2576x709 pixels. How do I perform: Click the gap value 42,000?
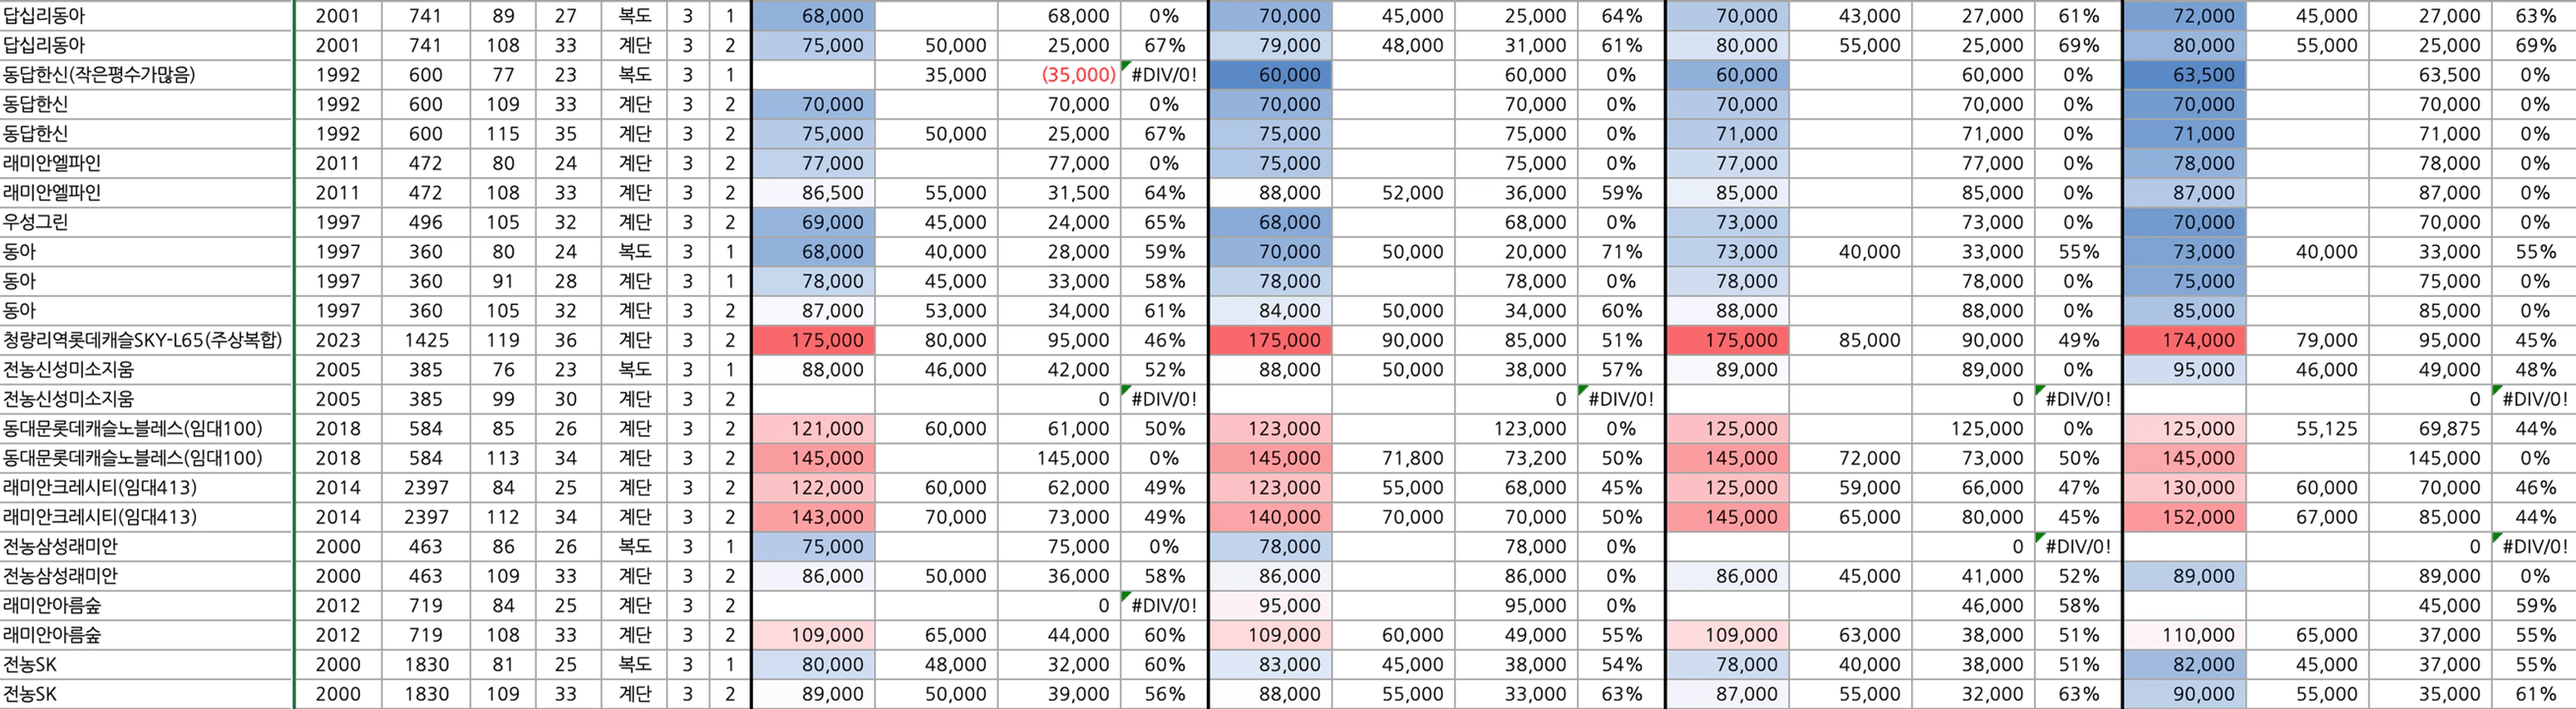tap(1059, 370)
